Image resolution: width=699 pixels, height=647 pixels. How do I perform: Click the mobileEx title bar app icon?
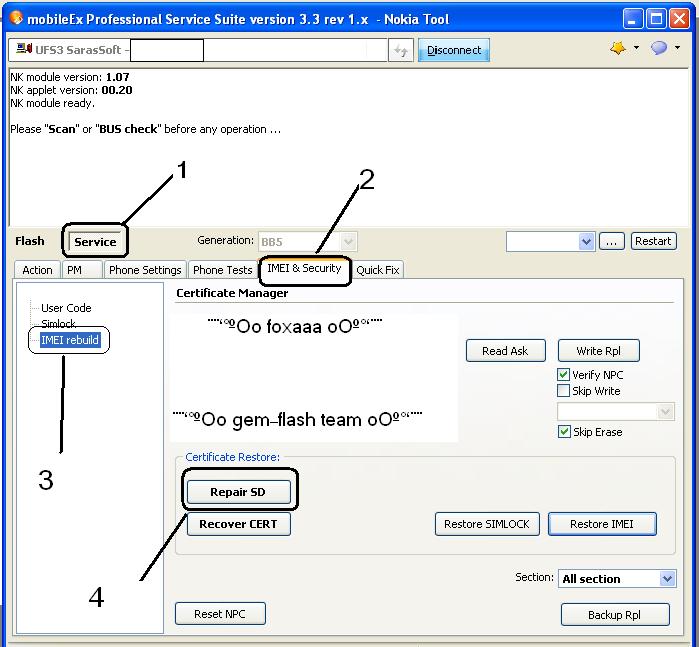16,18
